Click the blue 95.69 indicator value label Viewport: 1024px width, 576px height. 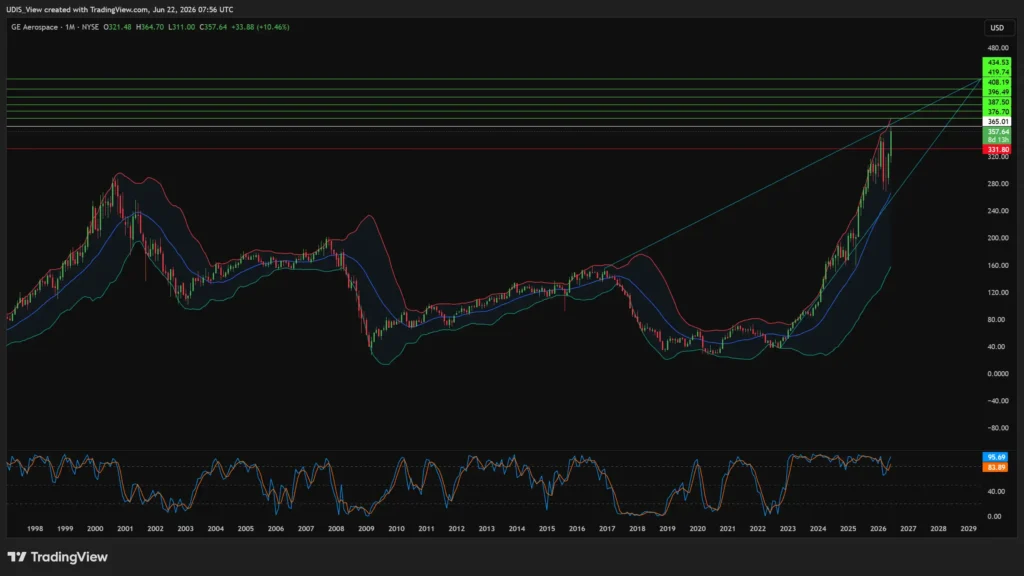(995, 457)
